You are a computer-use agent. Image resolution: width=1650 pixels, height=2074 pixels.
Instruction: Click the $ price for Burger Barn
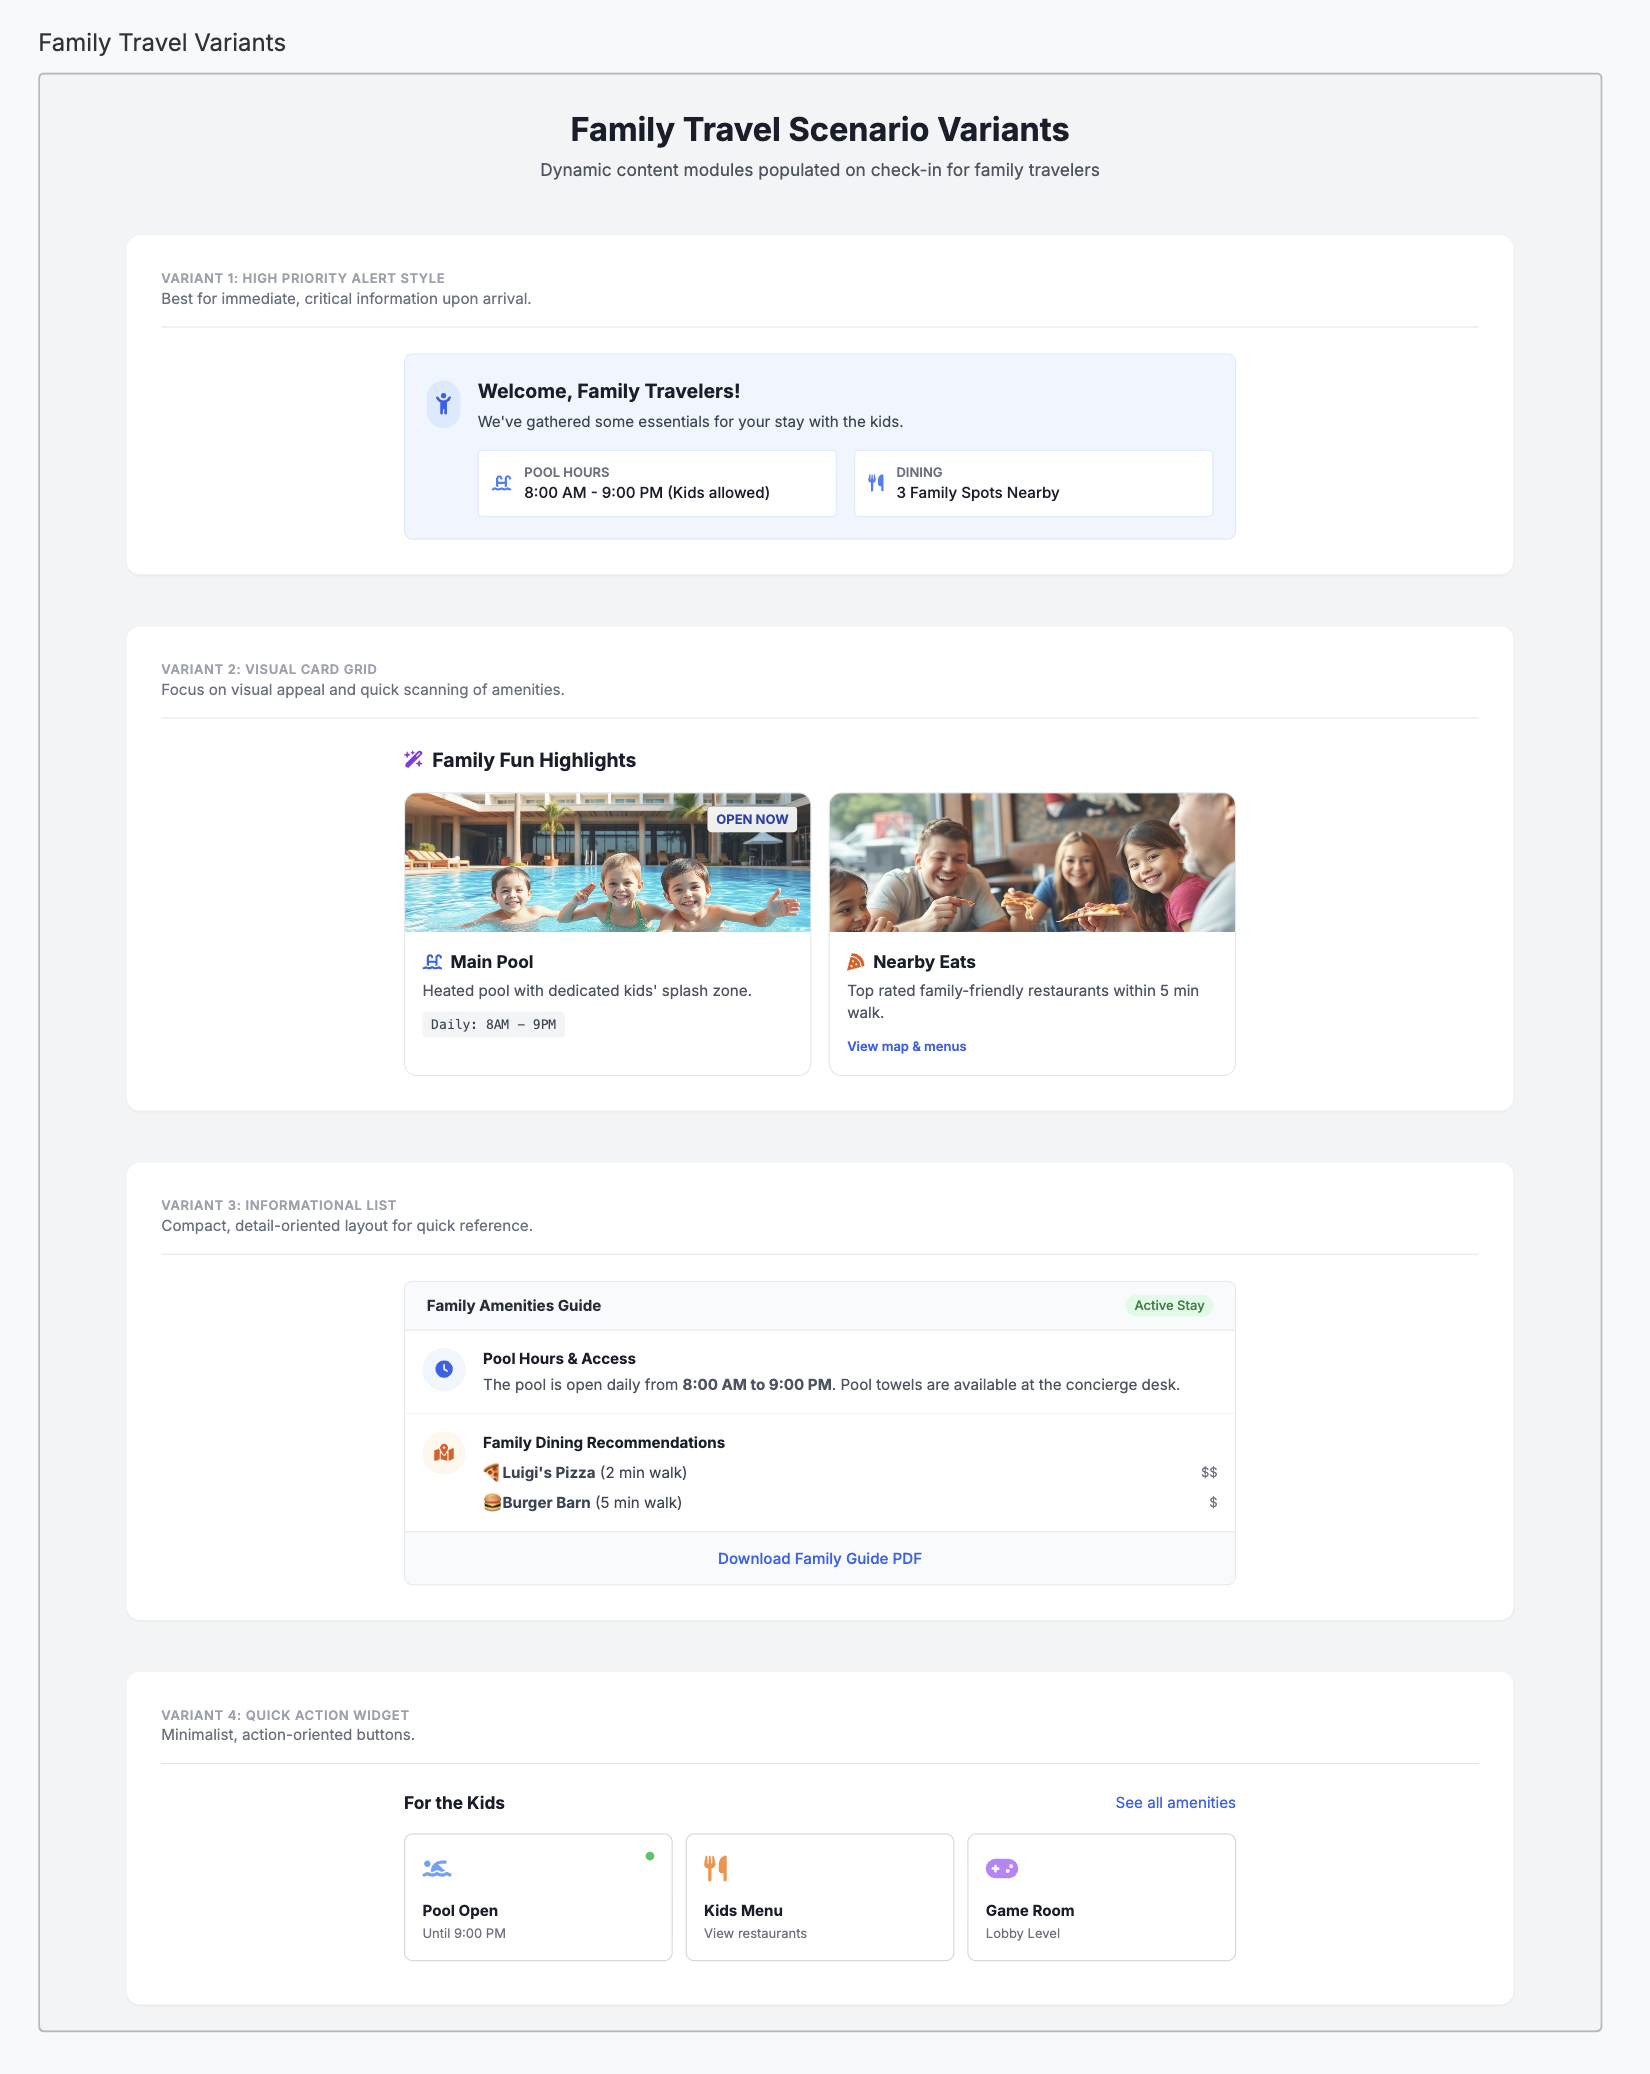click(1213, 1503)
